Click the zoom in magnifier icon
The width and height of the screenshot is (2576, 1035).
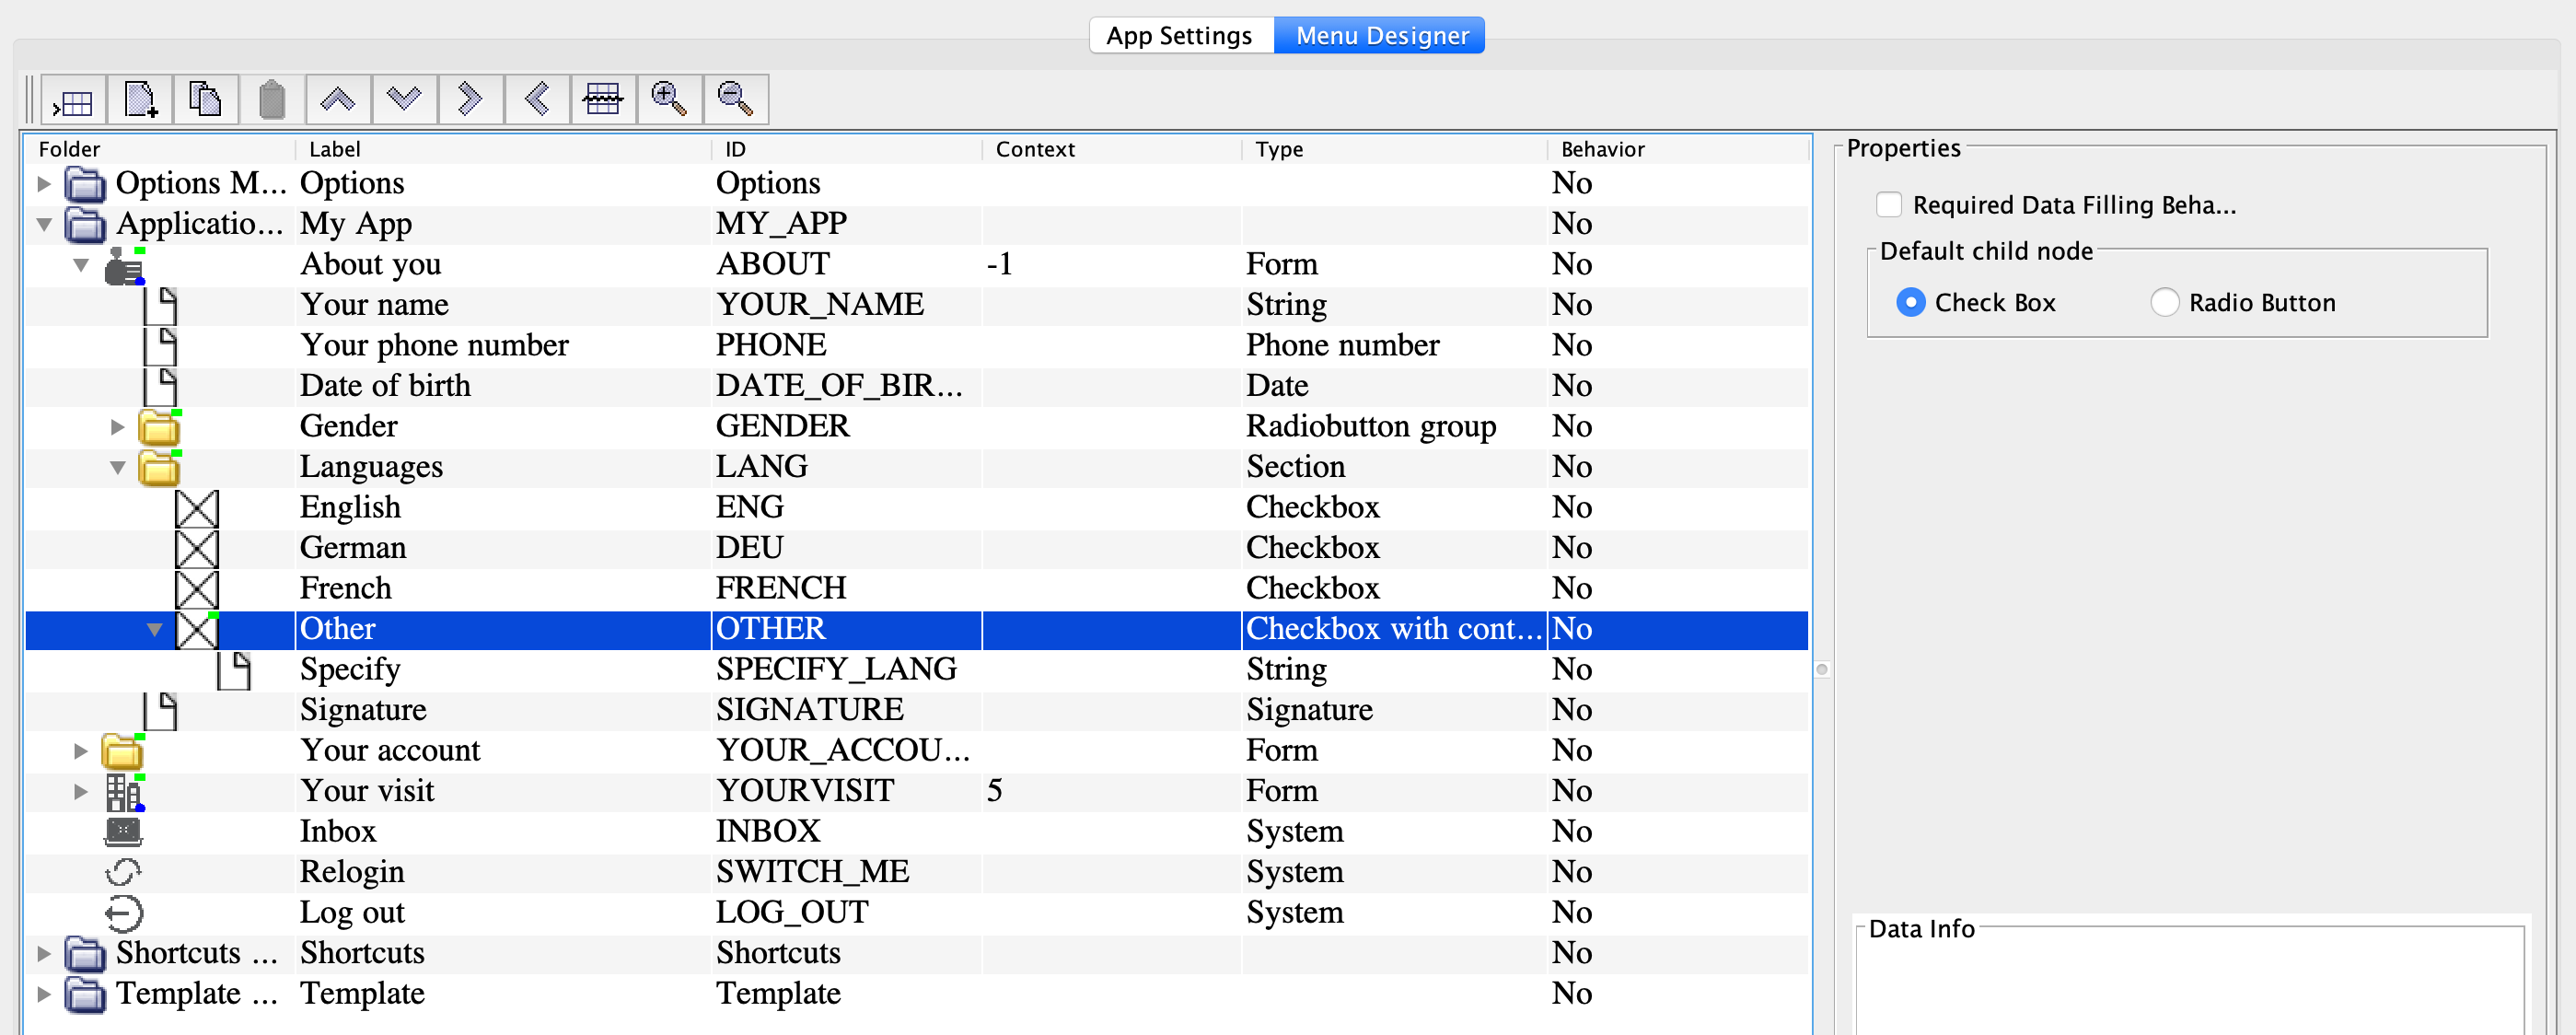coord(669,100)
